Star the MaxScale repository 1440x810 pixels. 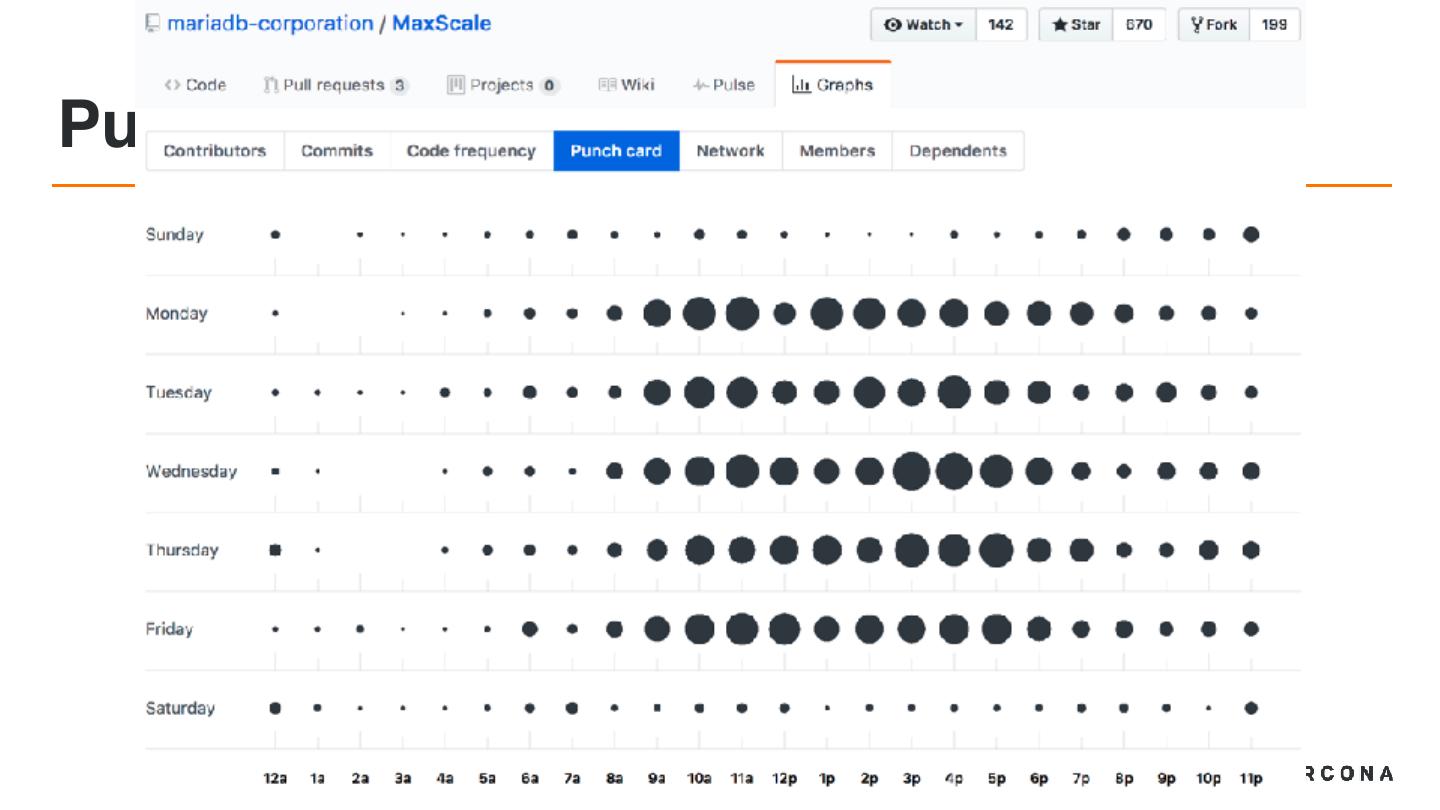(x=1076, y=25)
